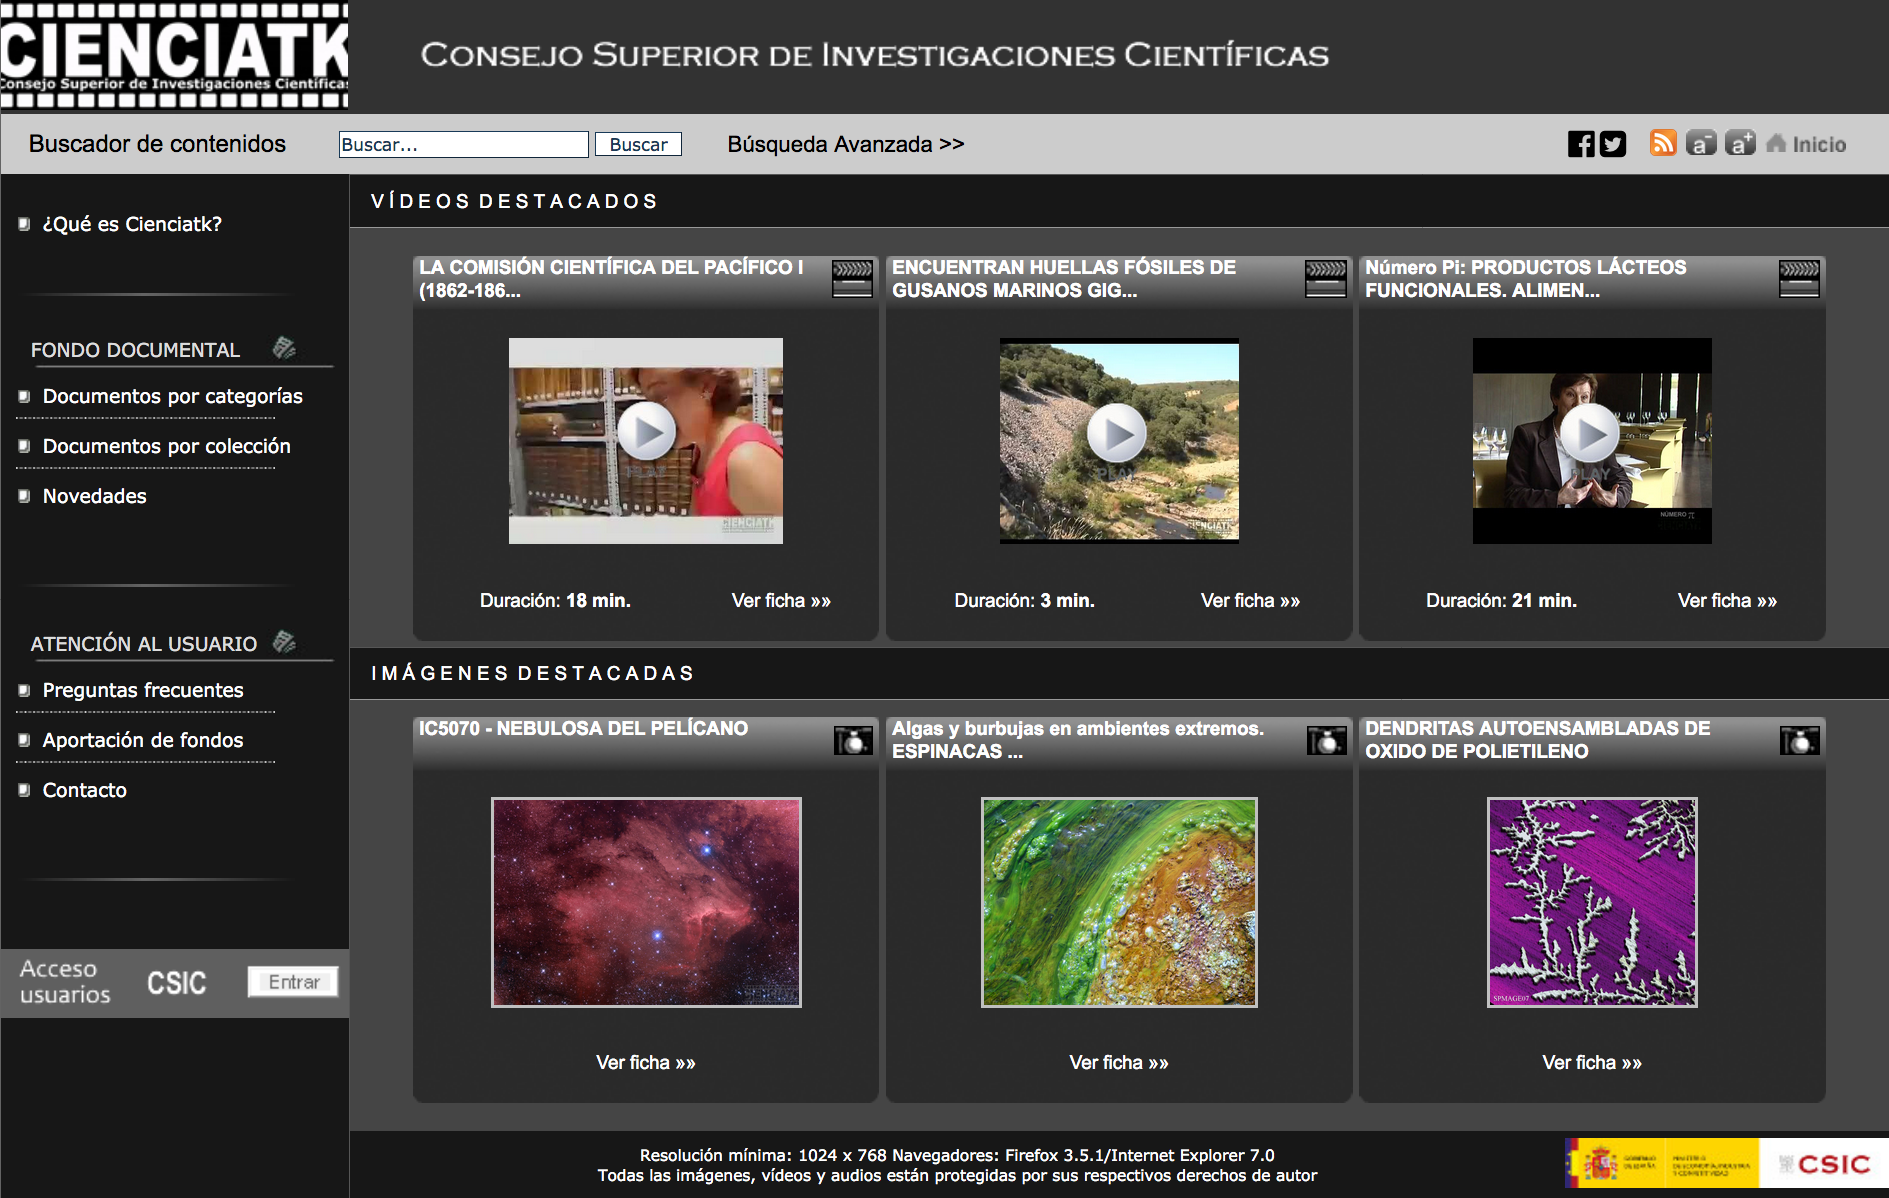Open the green algae image thumbnail

1119,902
